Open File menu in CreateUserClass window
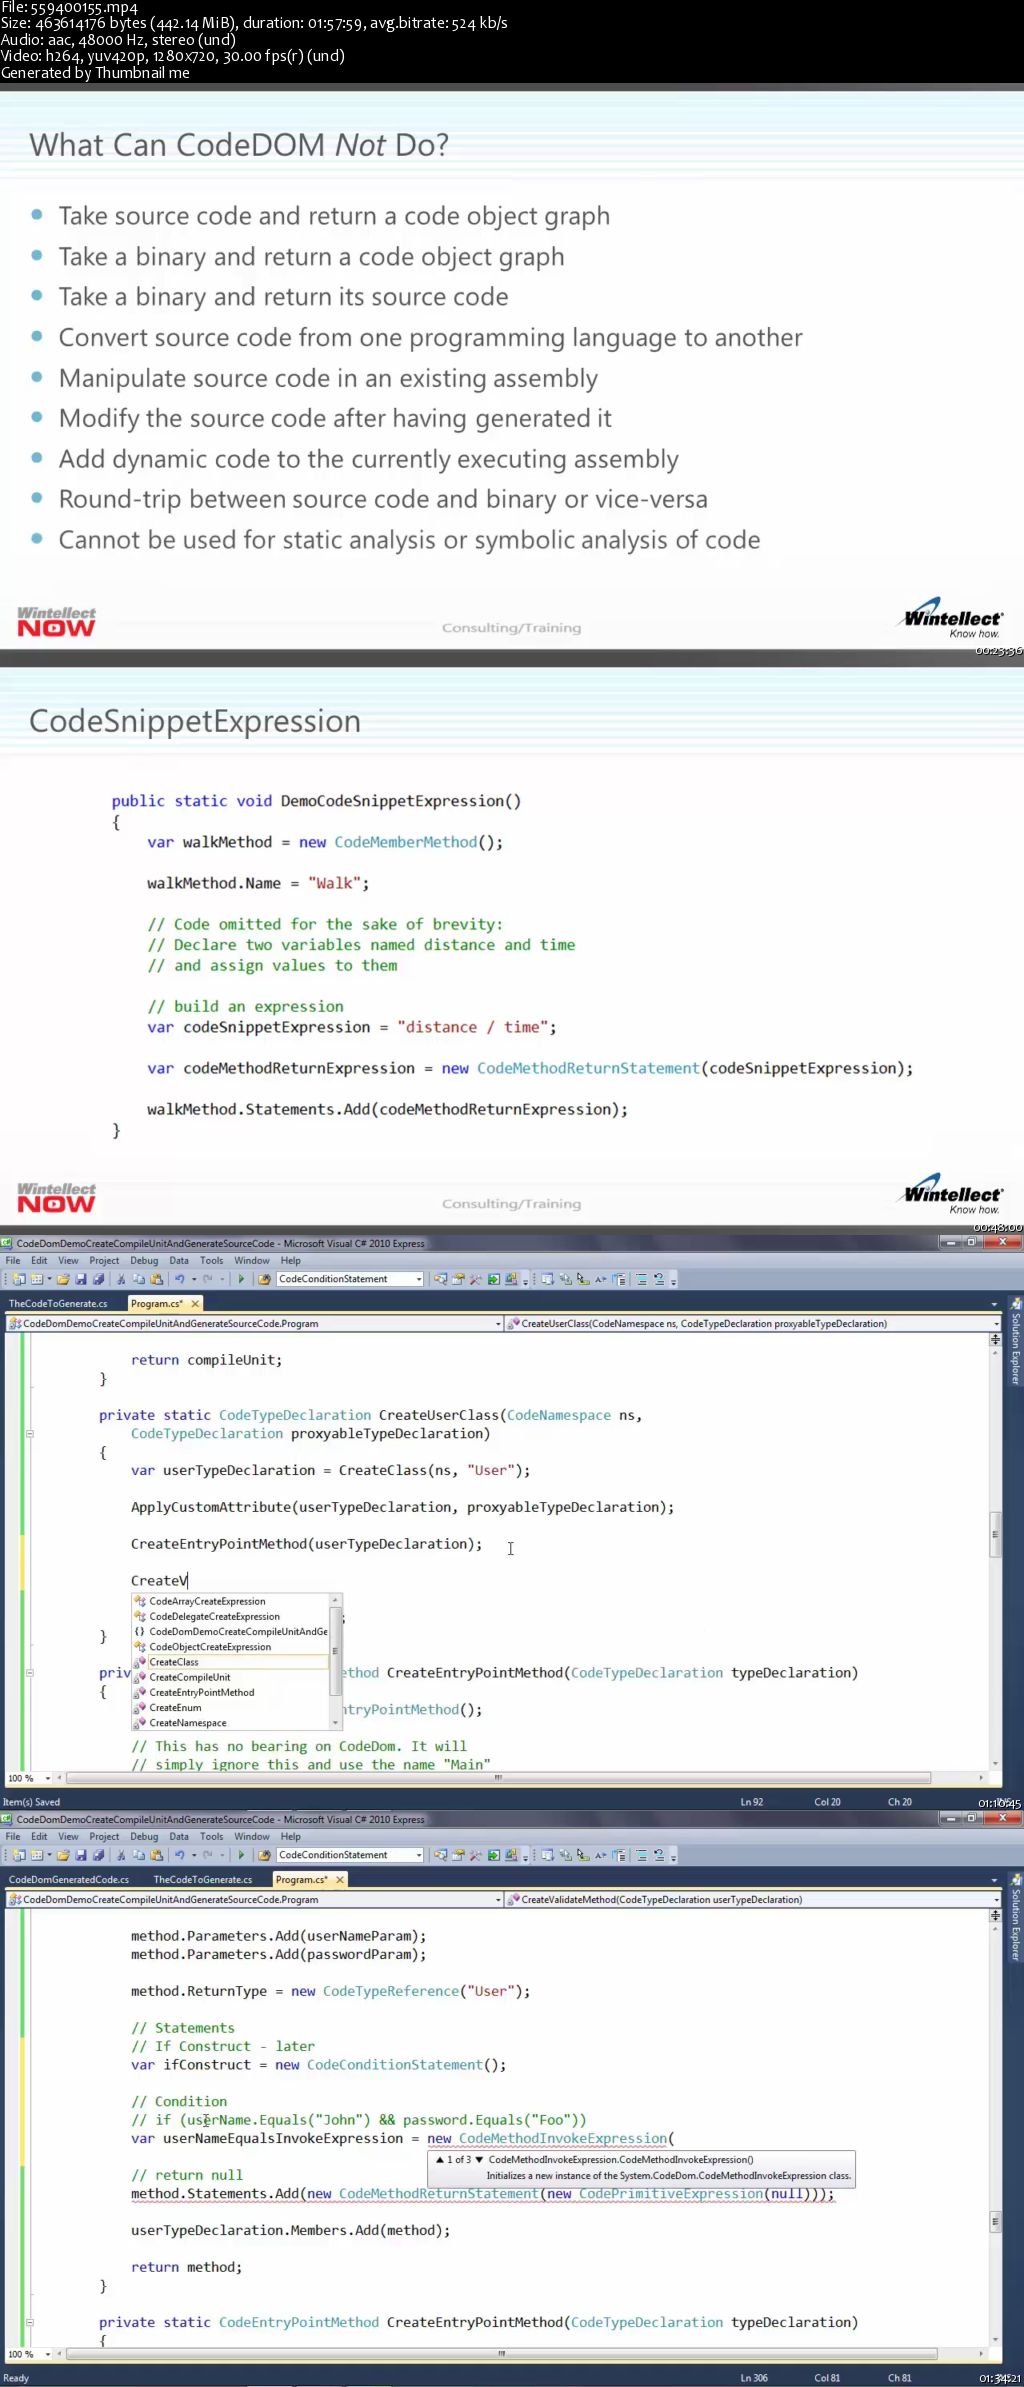The height and width of the screenshot is (2387, 1024). 13,1261
